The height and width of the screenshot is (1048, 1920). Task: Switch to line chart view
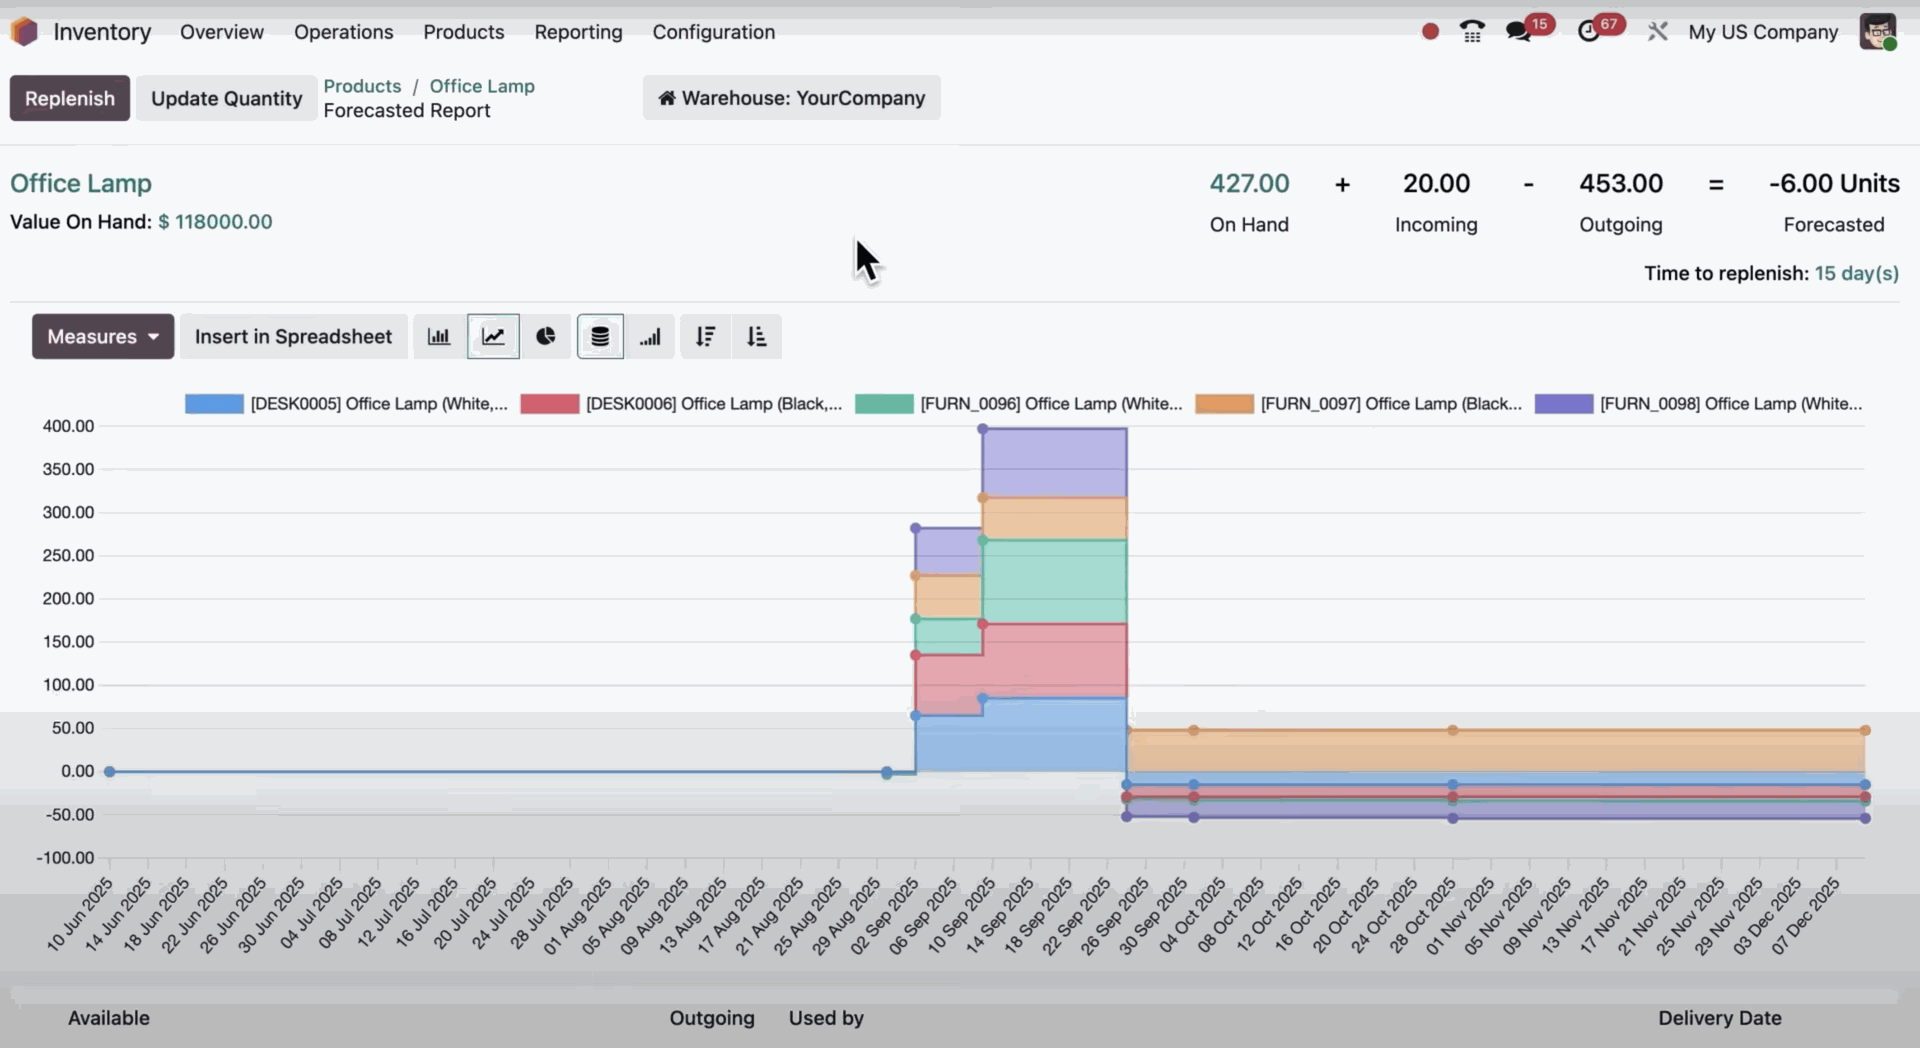tap(493, 337)
